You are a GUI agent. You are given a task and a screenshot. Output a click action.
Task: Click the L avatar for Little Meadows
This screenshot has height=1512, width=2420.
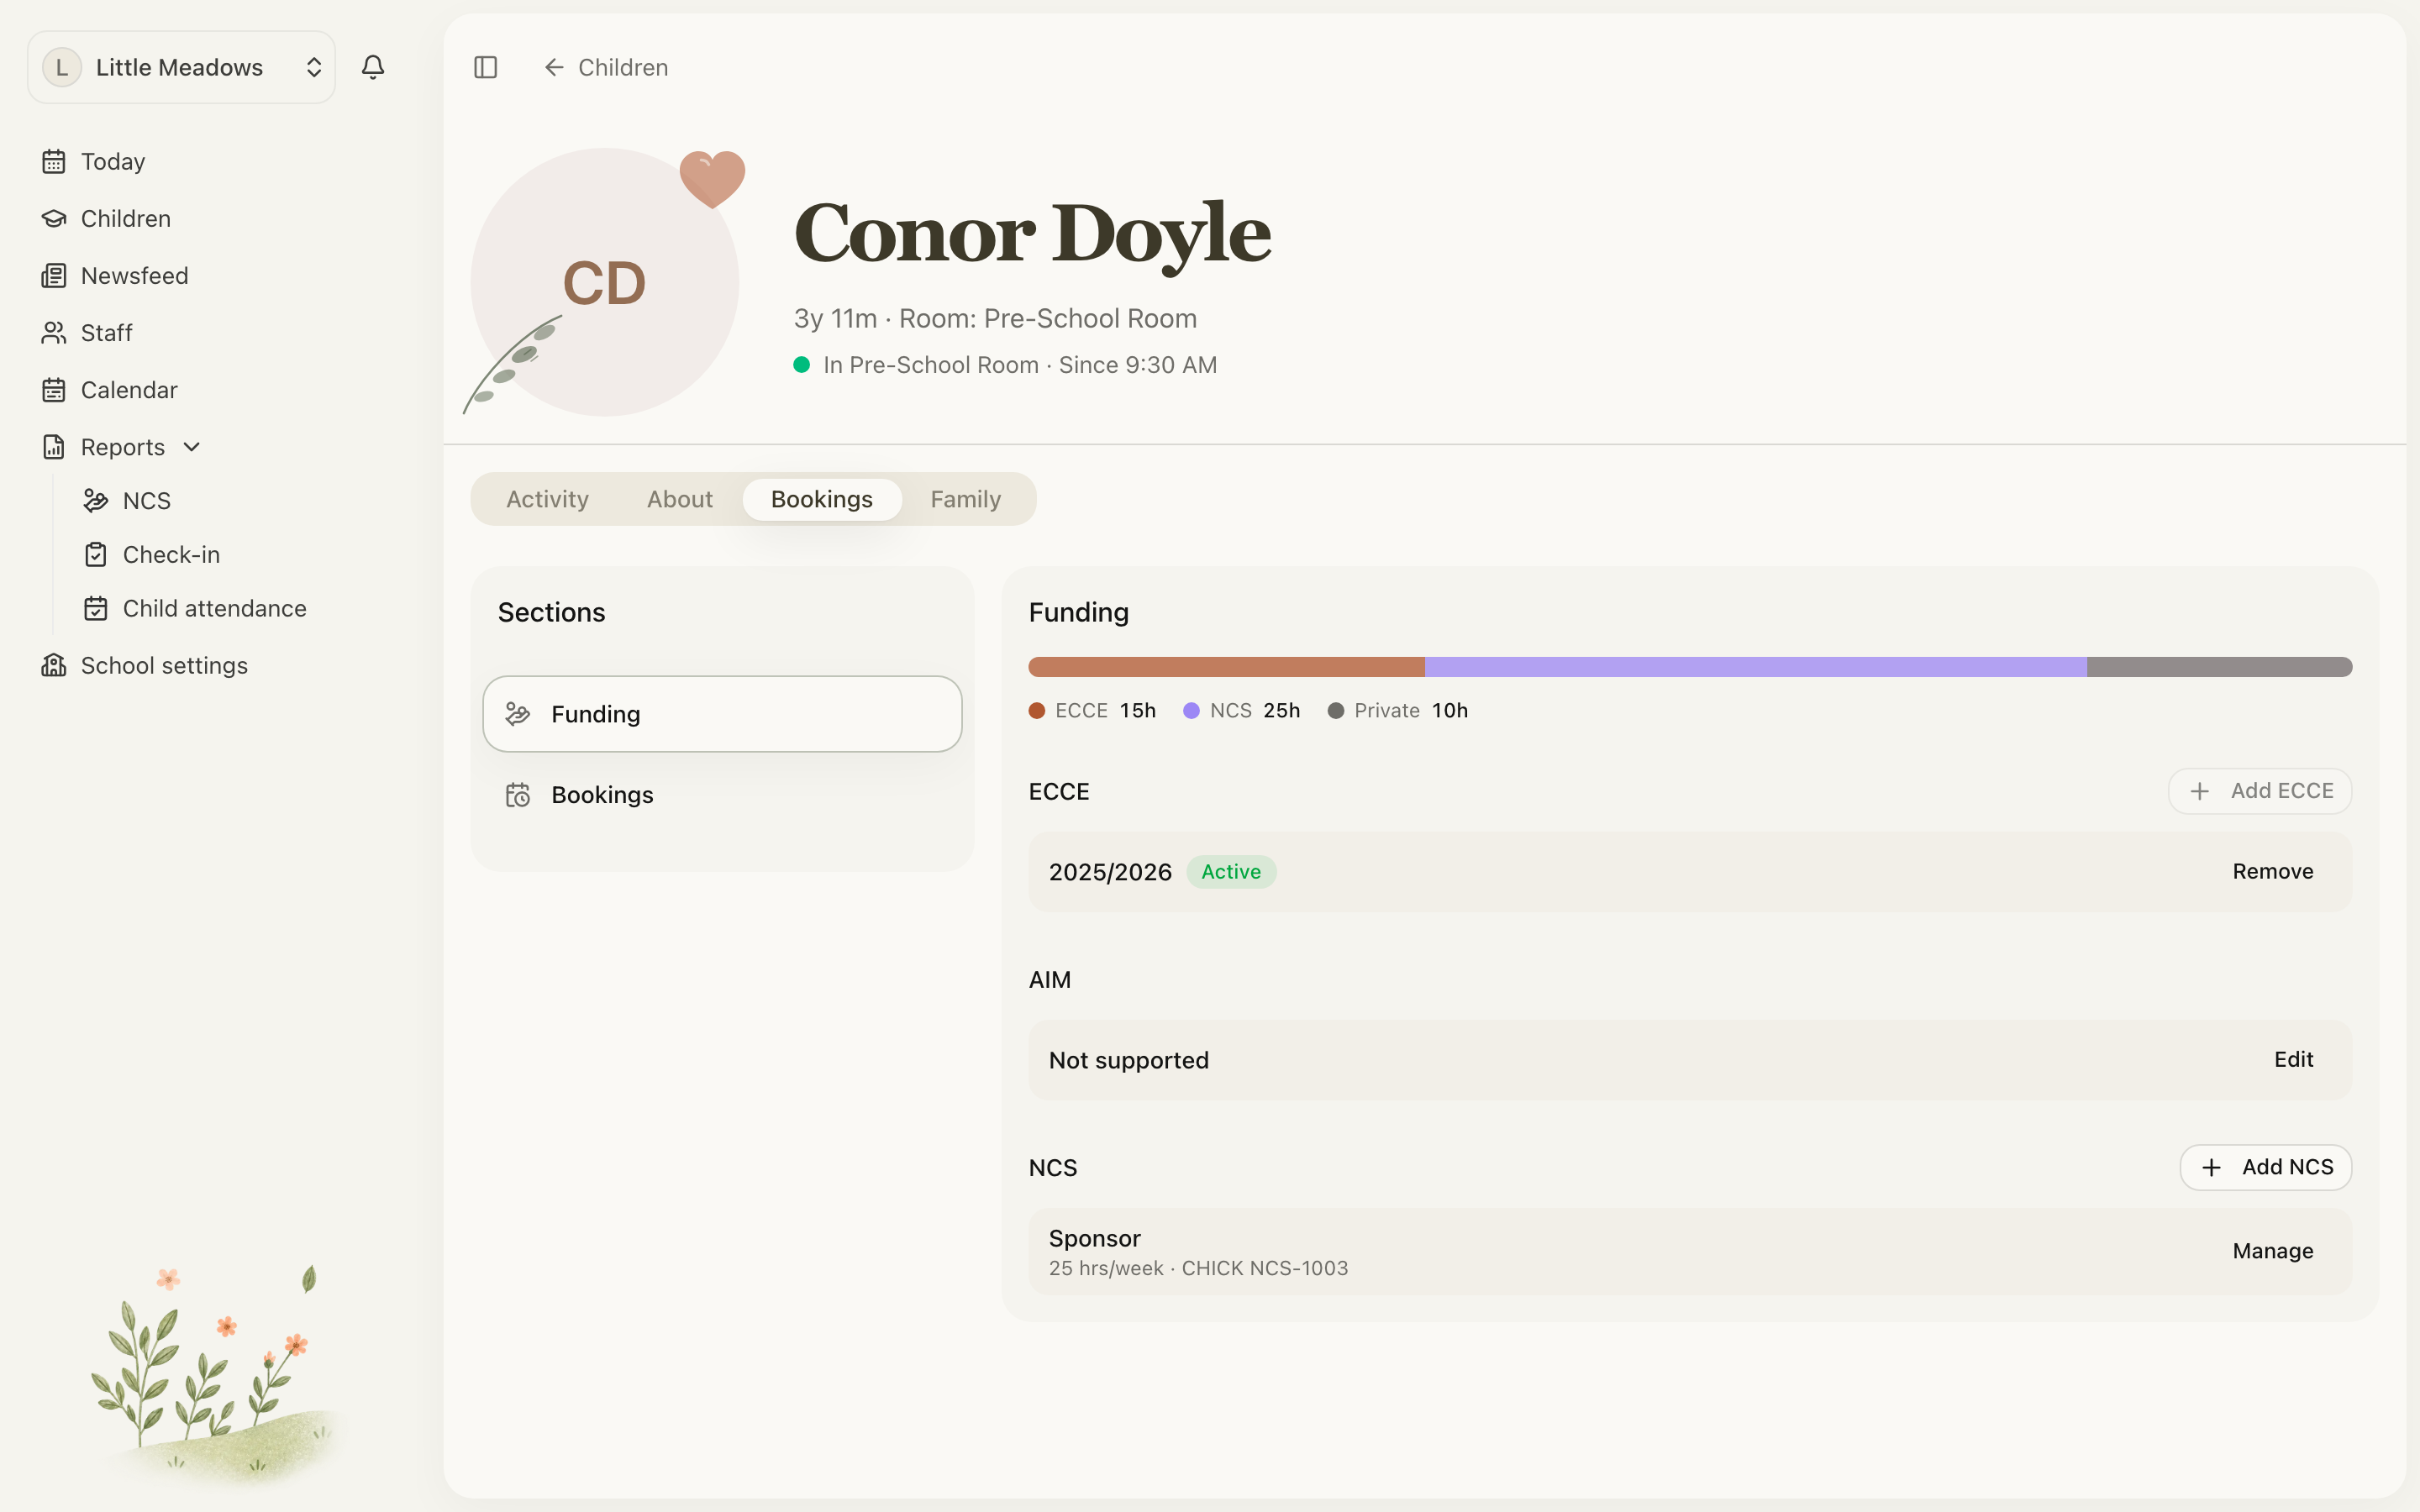point(62,67)
